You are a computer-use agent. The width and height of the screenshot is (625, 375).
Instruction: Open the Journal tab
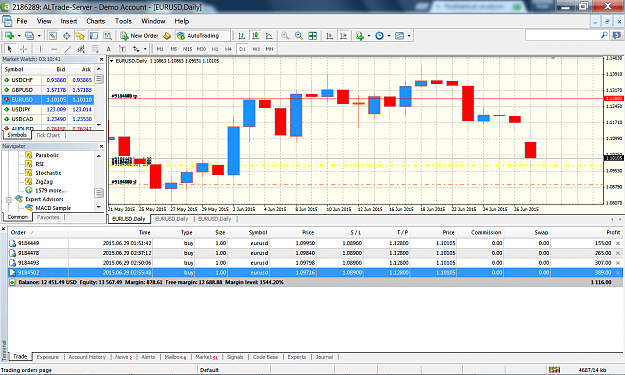324,357
